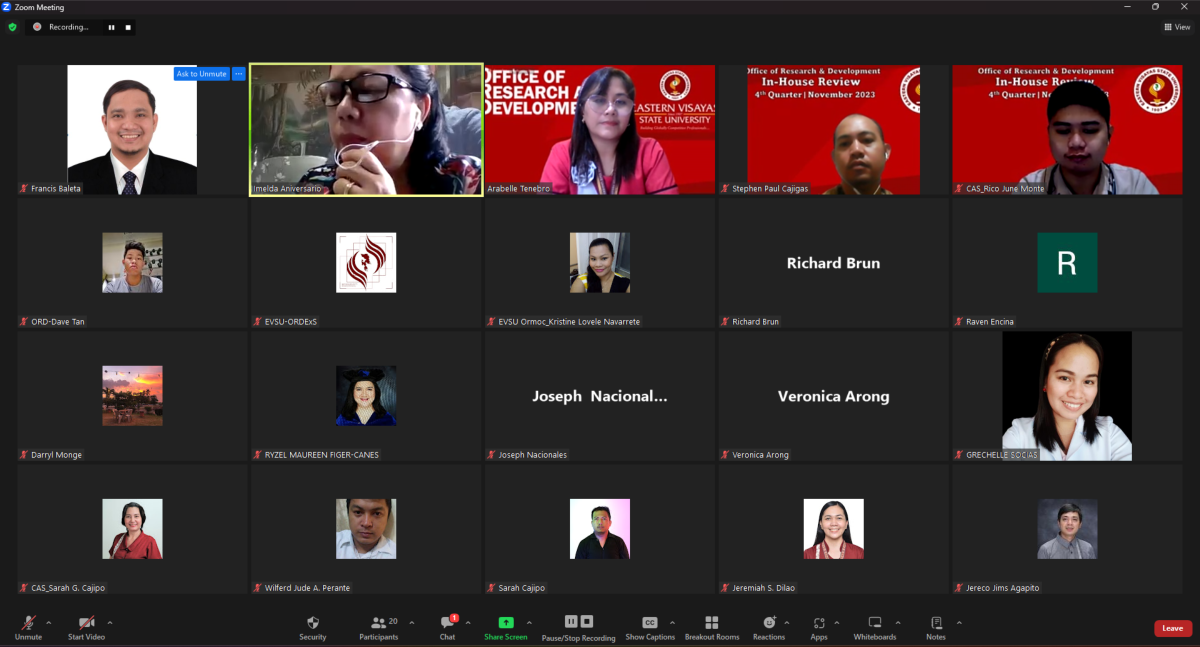Select Grechelle Socias's video tile

[x=1066, y=396]
